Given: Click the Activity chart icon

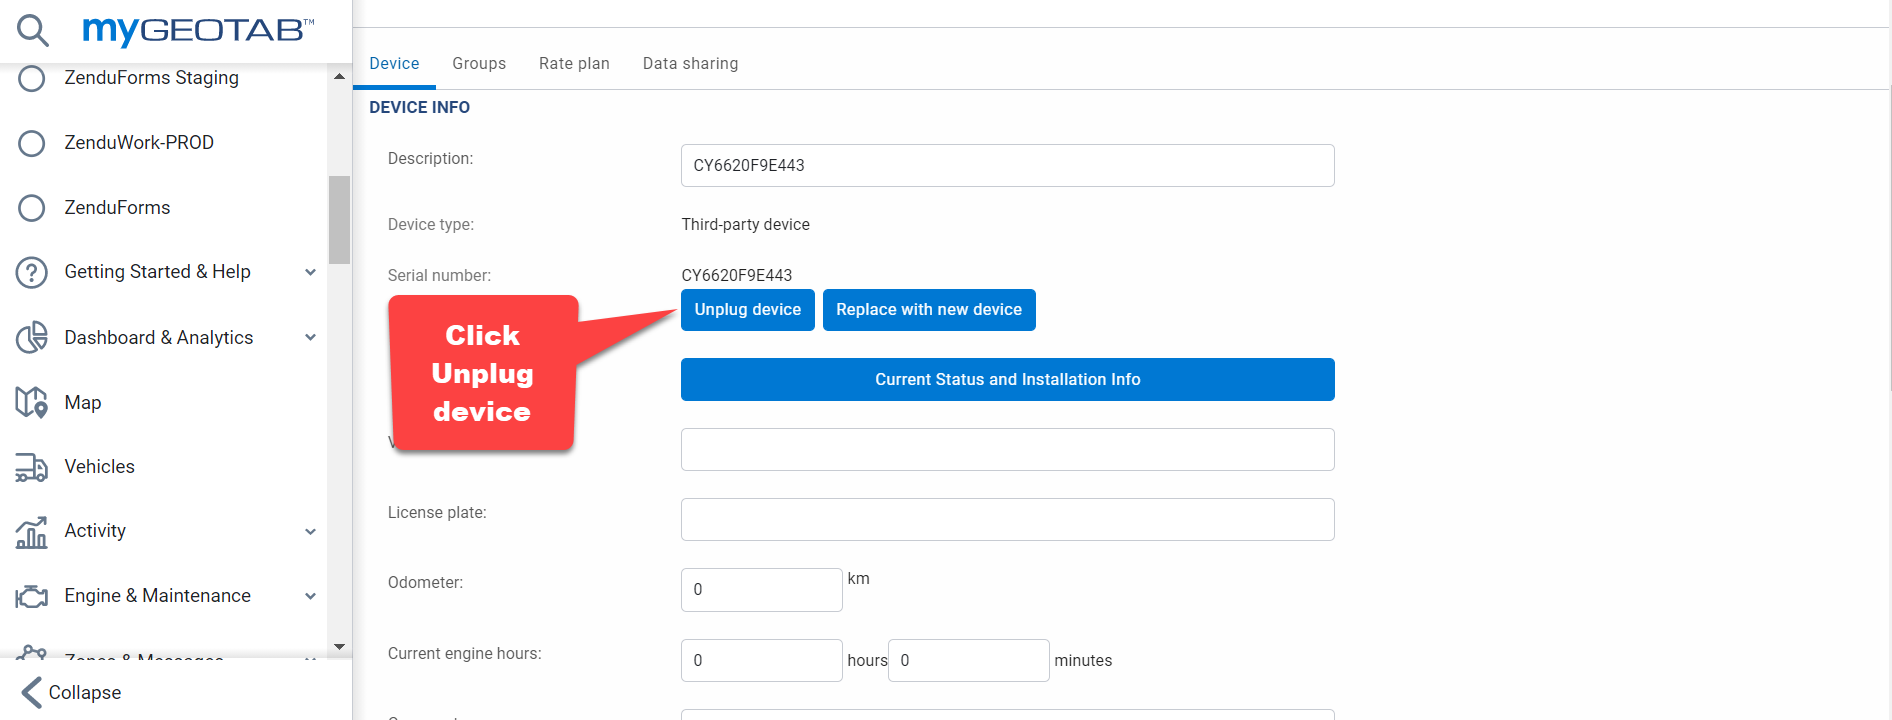Looking at the screenshot, I should point(32,531).
